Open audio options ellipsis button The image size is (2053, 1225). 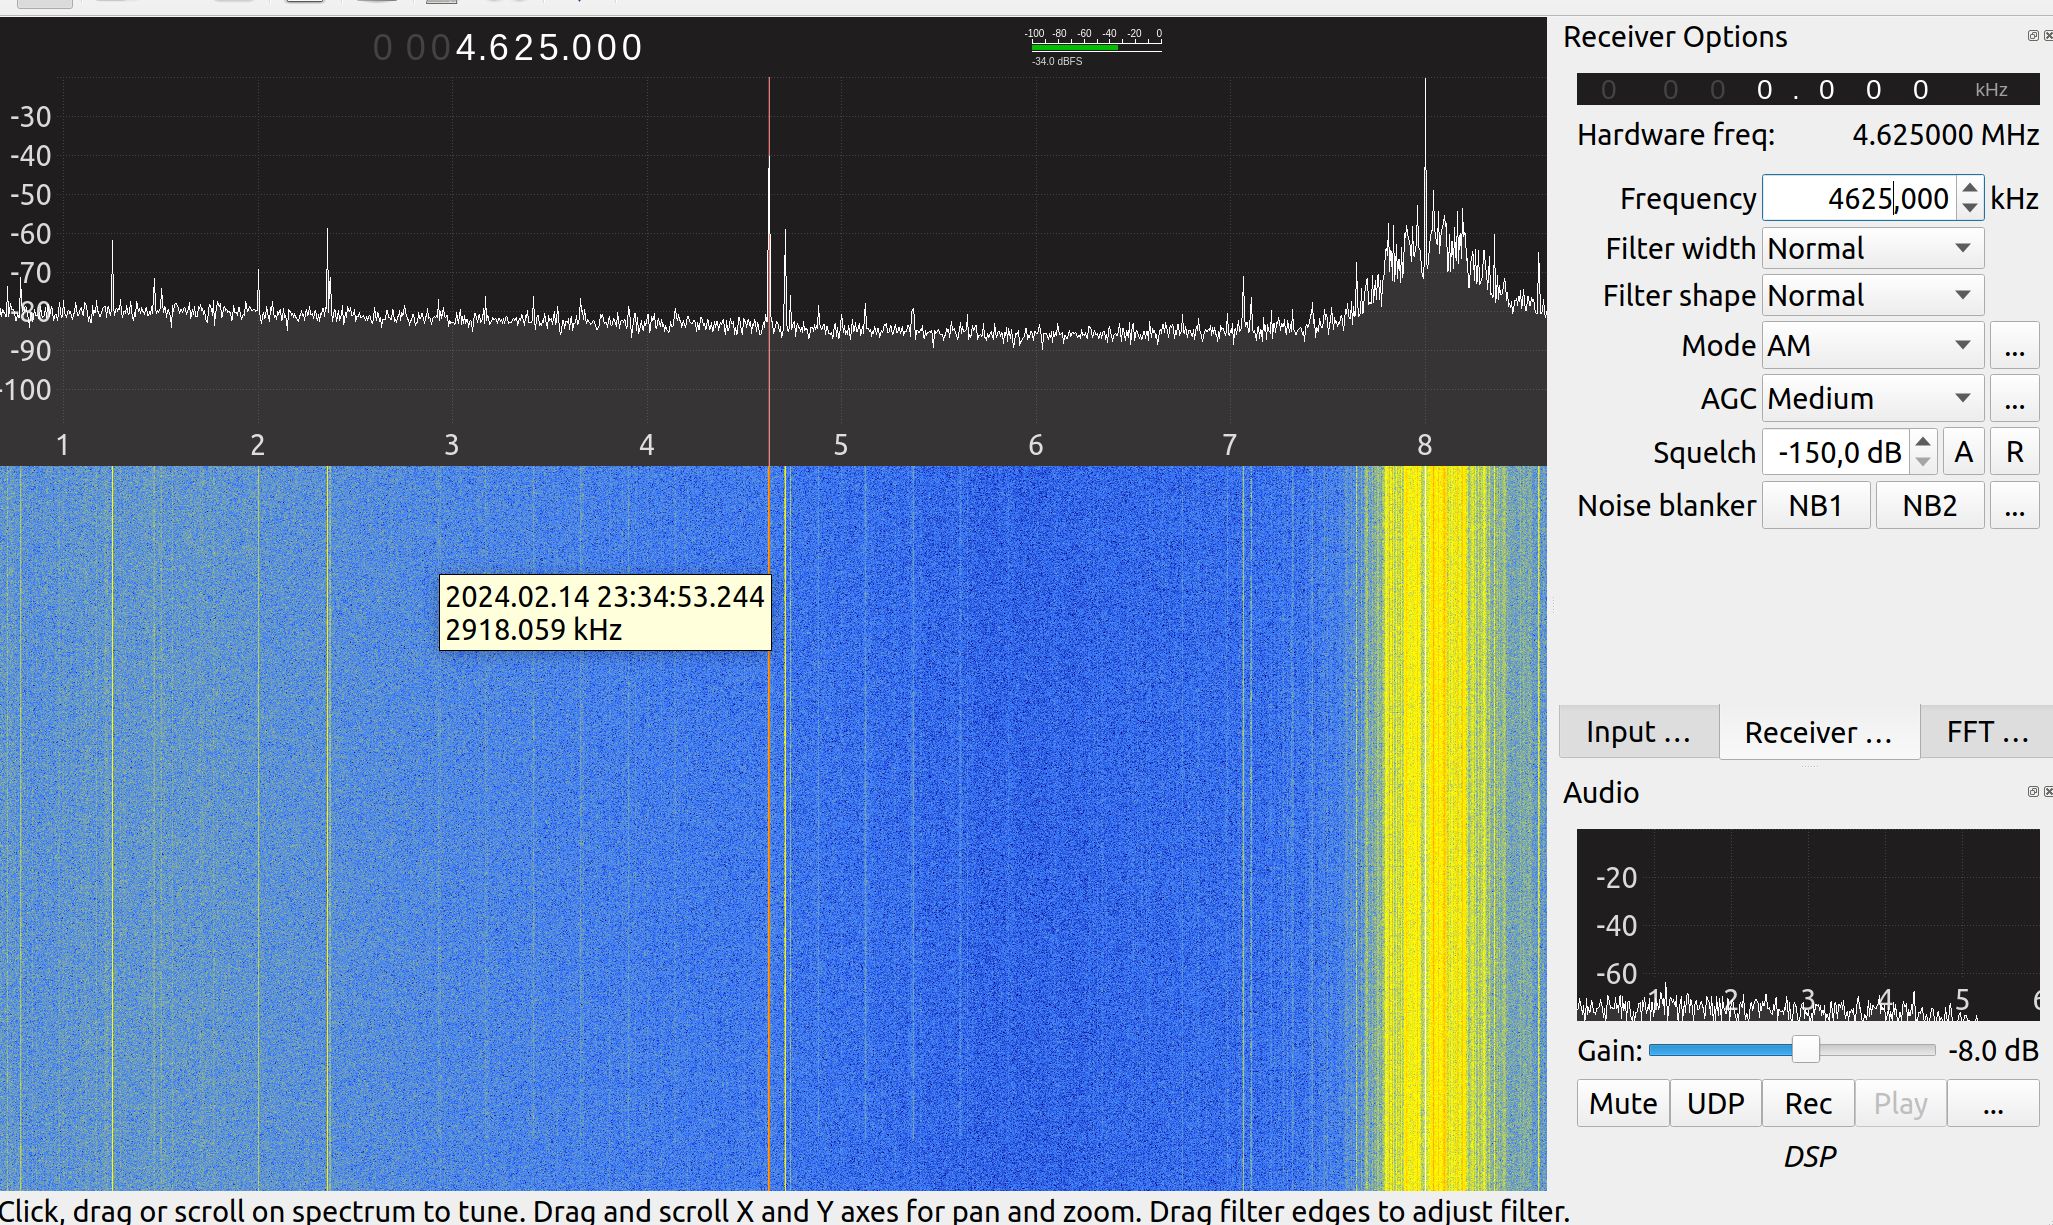(x=1992, y=1104)
